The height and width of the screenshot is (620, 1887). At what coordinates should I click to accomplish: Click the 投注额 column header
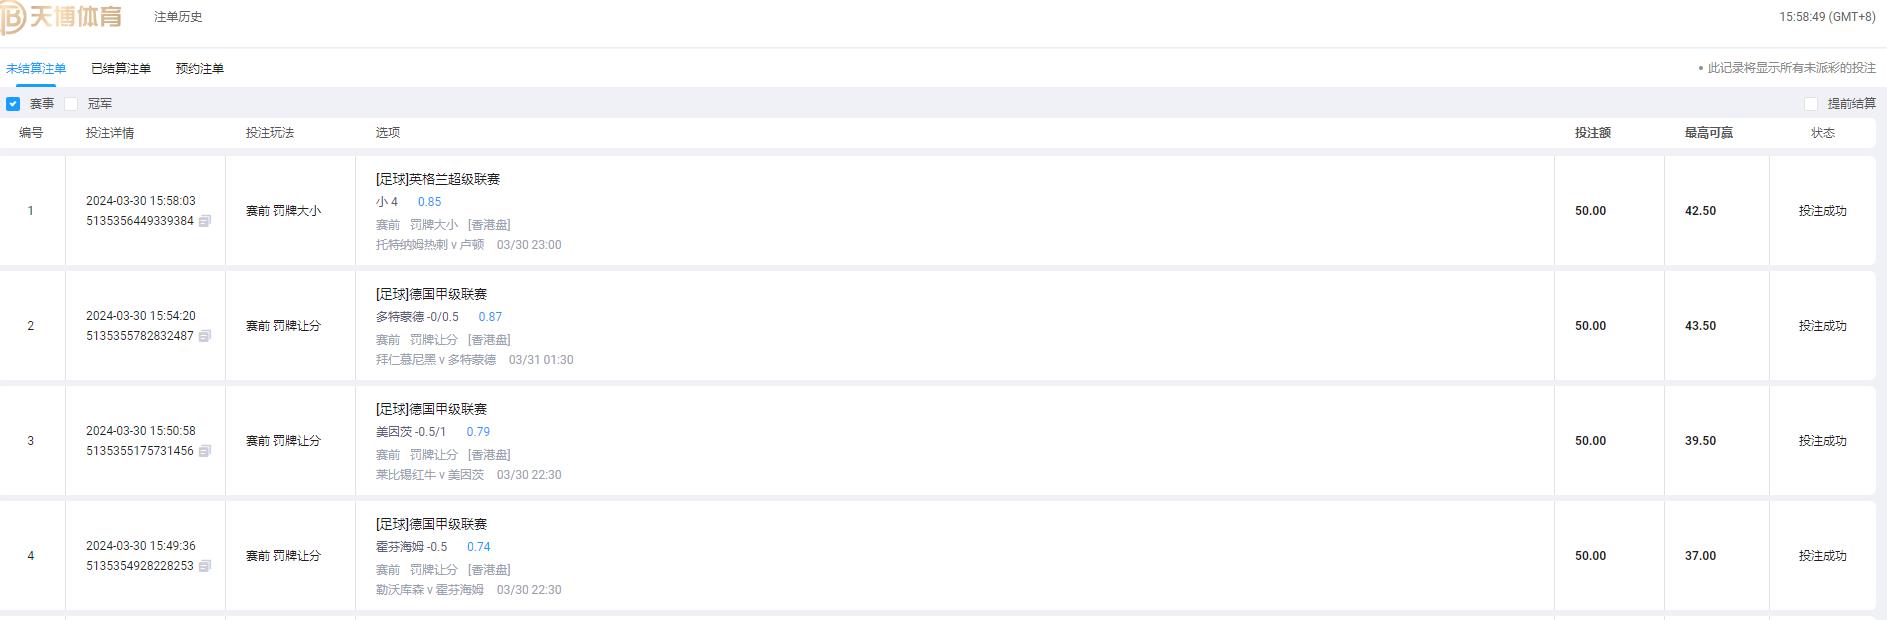point(1592,133)
